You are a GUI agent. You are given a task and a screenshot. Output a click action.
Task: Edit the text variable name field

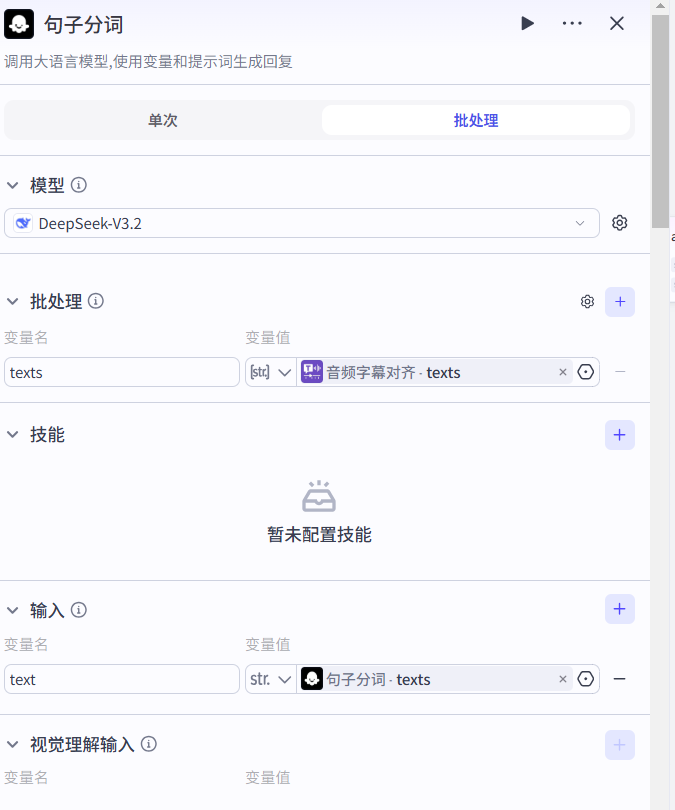point(122,679)
